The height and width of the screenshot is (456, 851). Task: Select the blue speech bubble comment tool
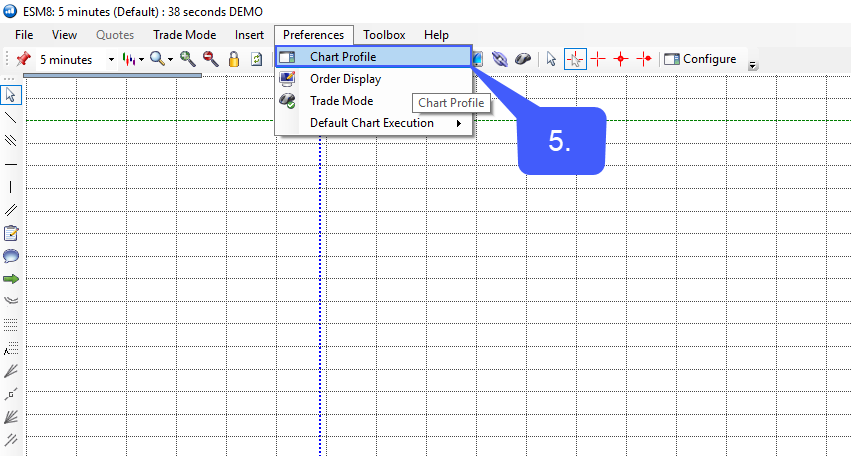11,256
